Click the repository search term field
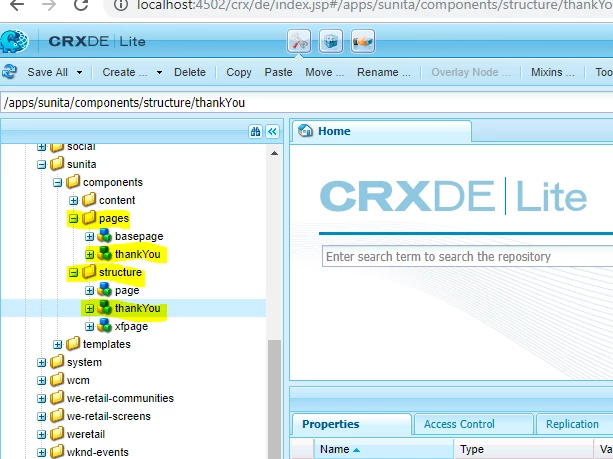613x459 pixels. point(468,256)
